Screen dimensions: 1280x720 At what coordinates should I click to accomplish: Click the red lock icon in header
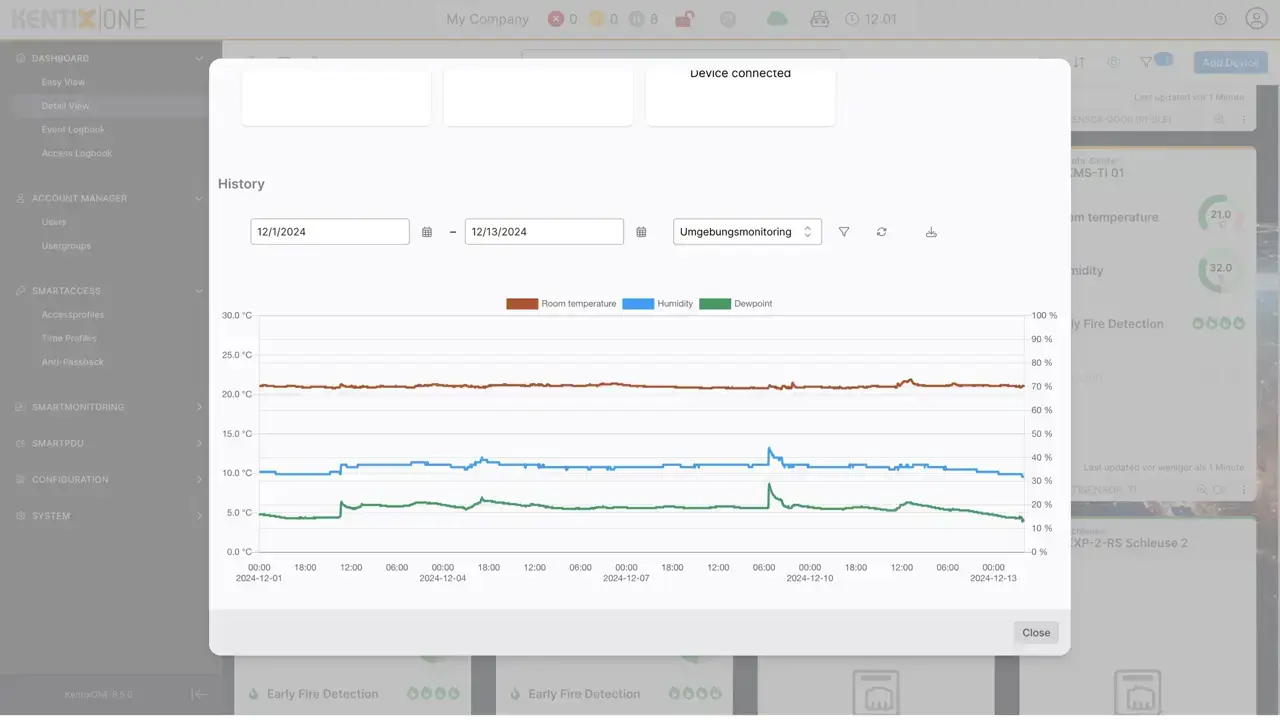point(684,19)
